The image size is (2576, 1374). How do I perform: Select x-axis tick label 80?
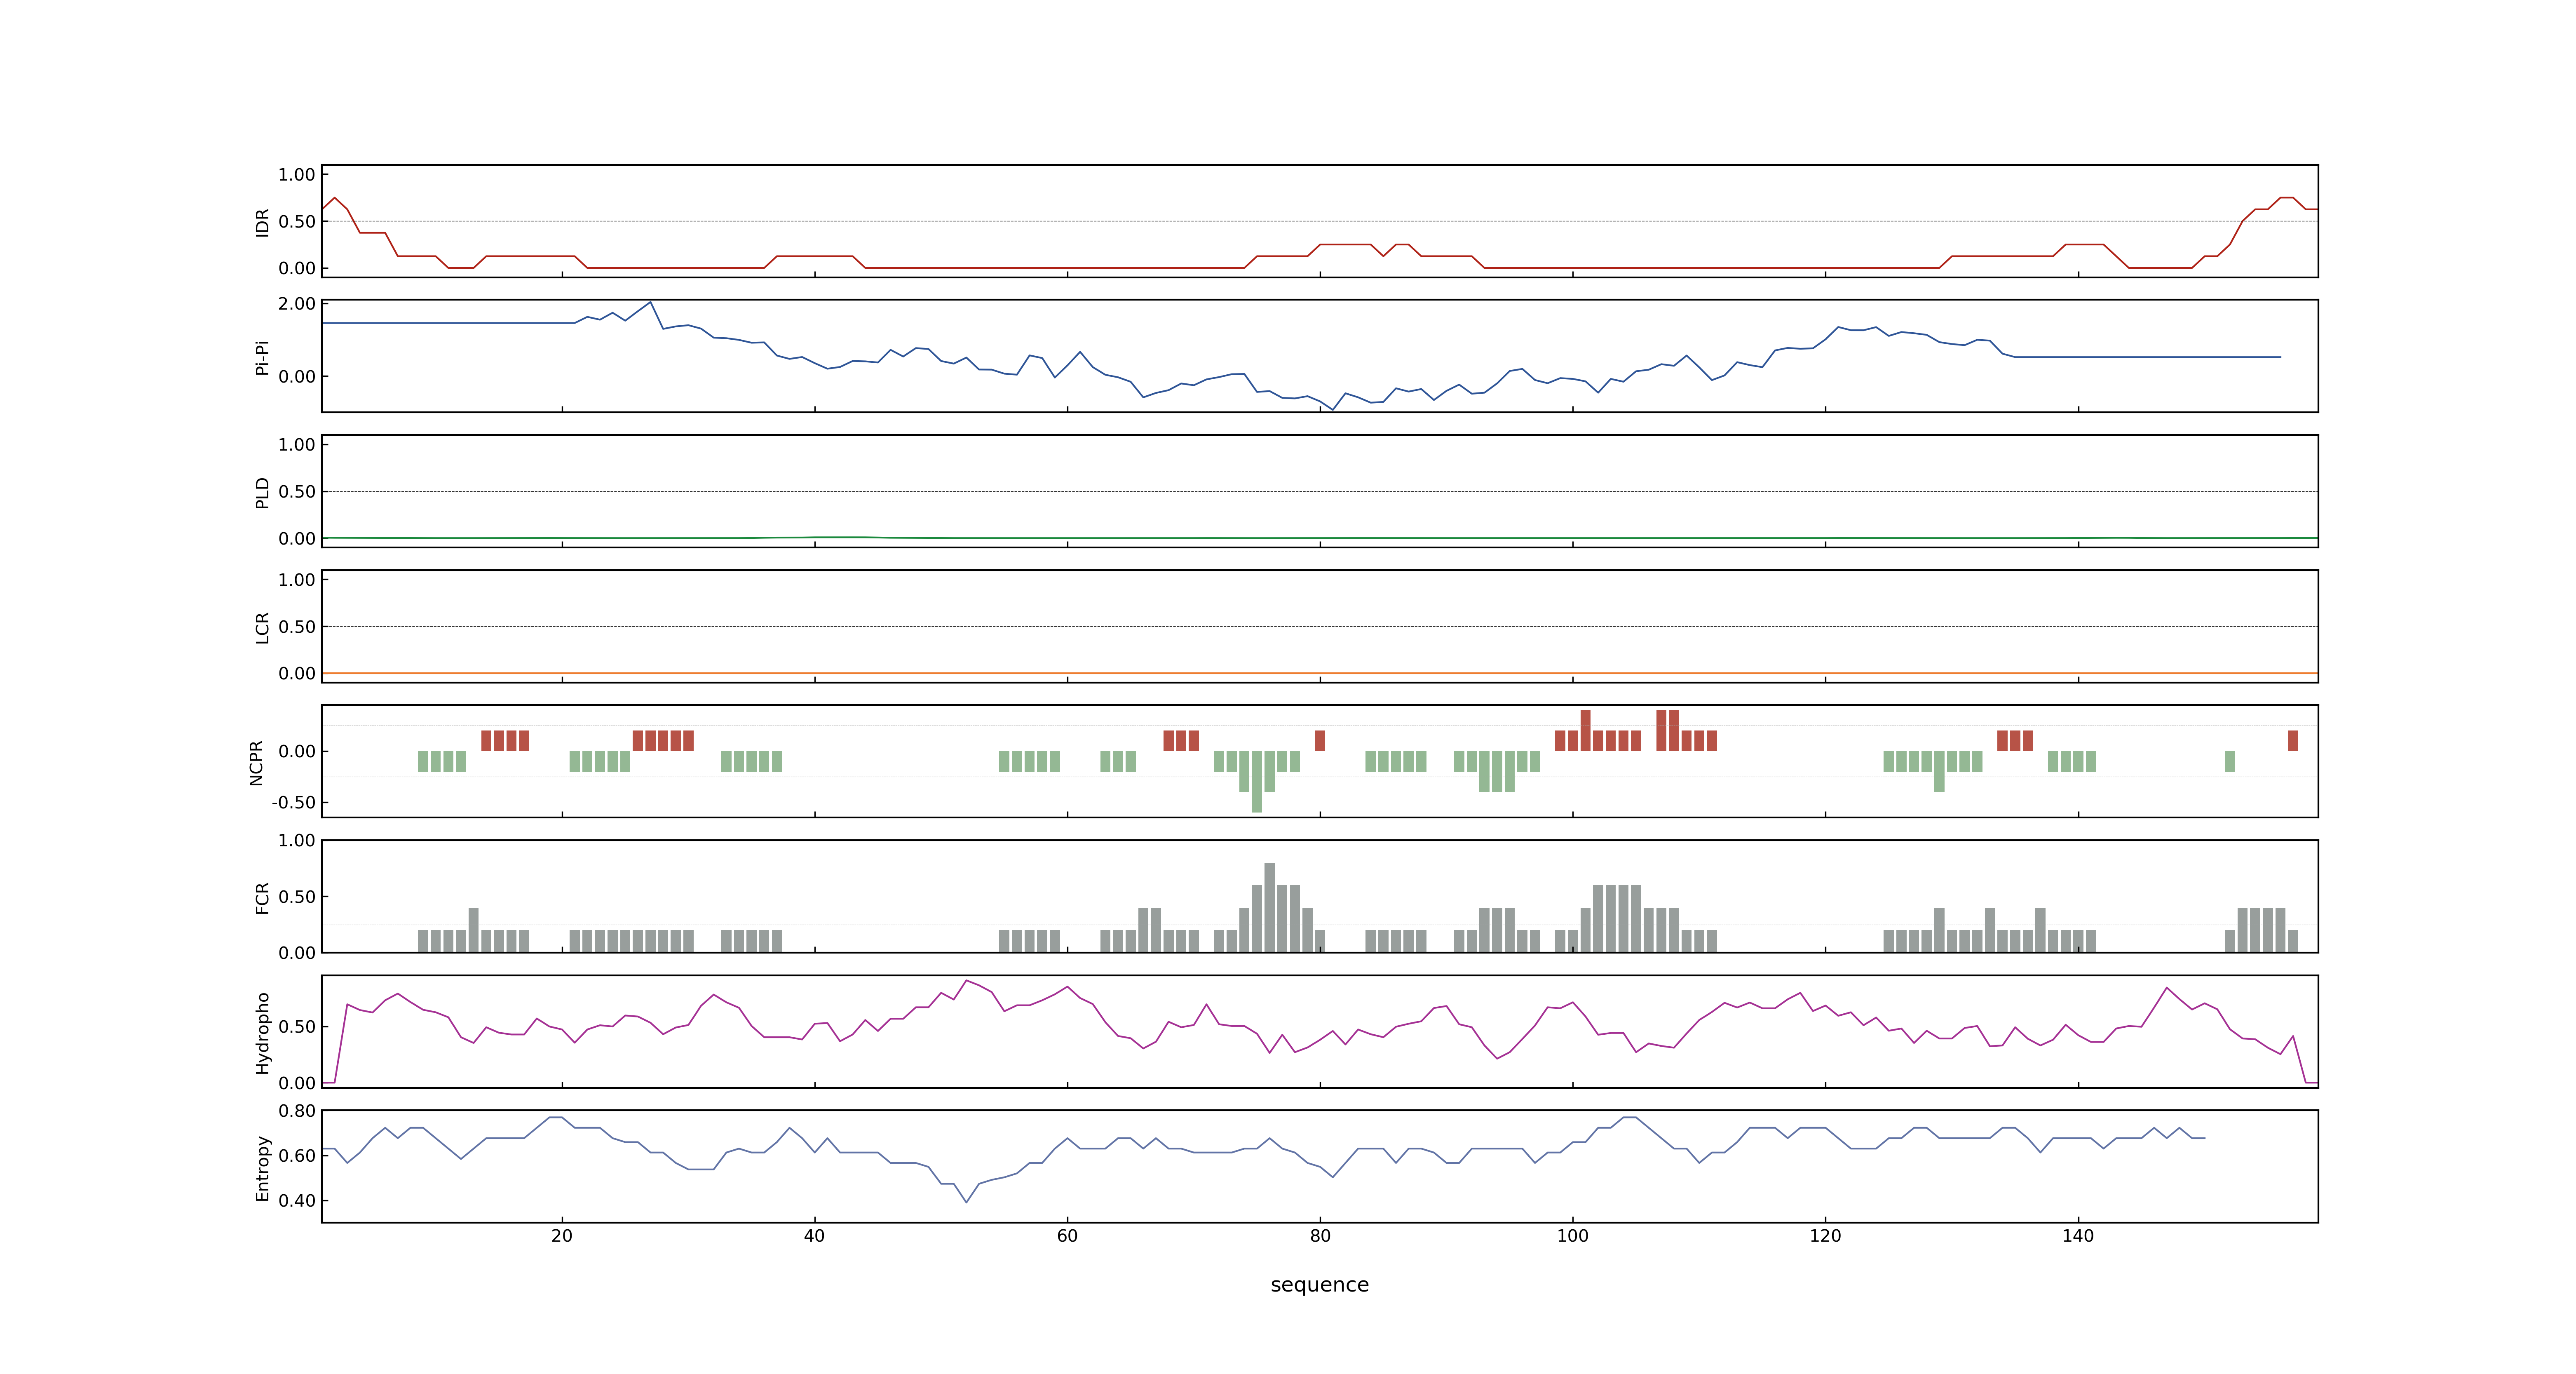[x=1320, y=1236]
